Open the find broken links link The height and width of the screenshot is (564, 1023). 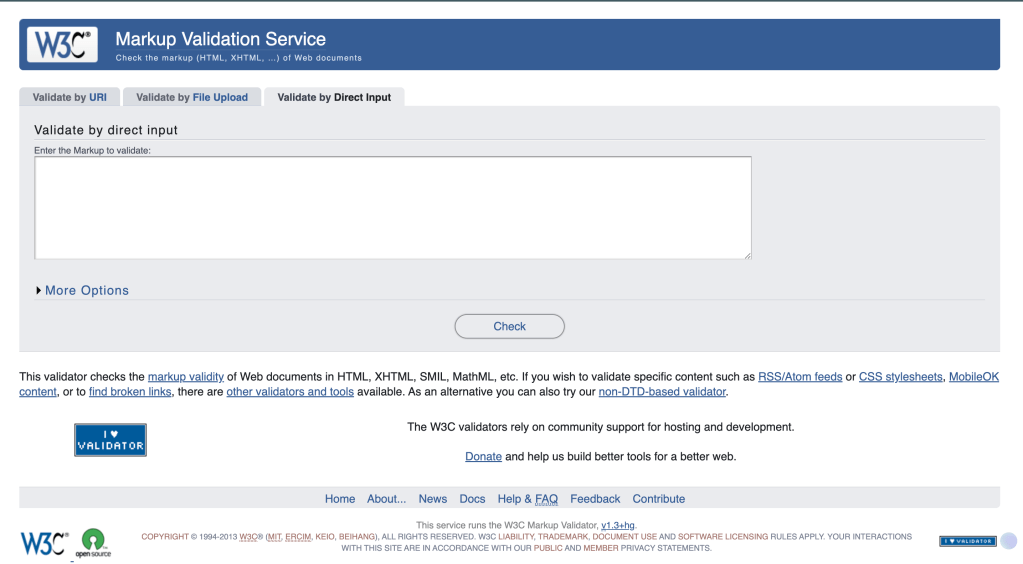[x=130, y=392]
